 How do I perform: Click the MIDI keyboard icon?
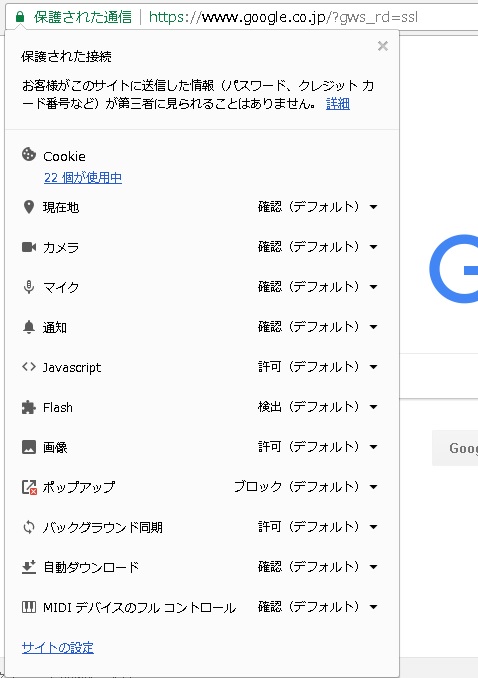[x=29, y=607]
